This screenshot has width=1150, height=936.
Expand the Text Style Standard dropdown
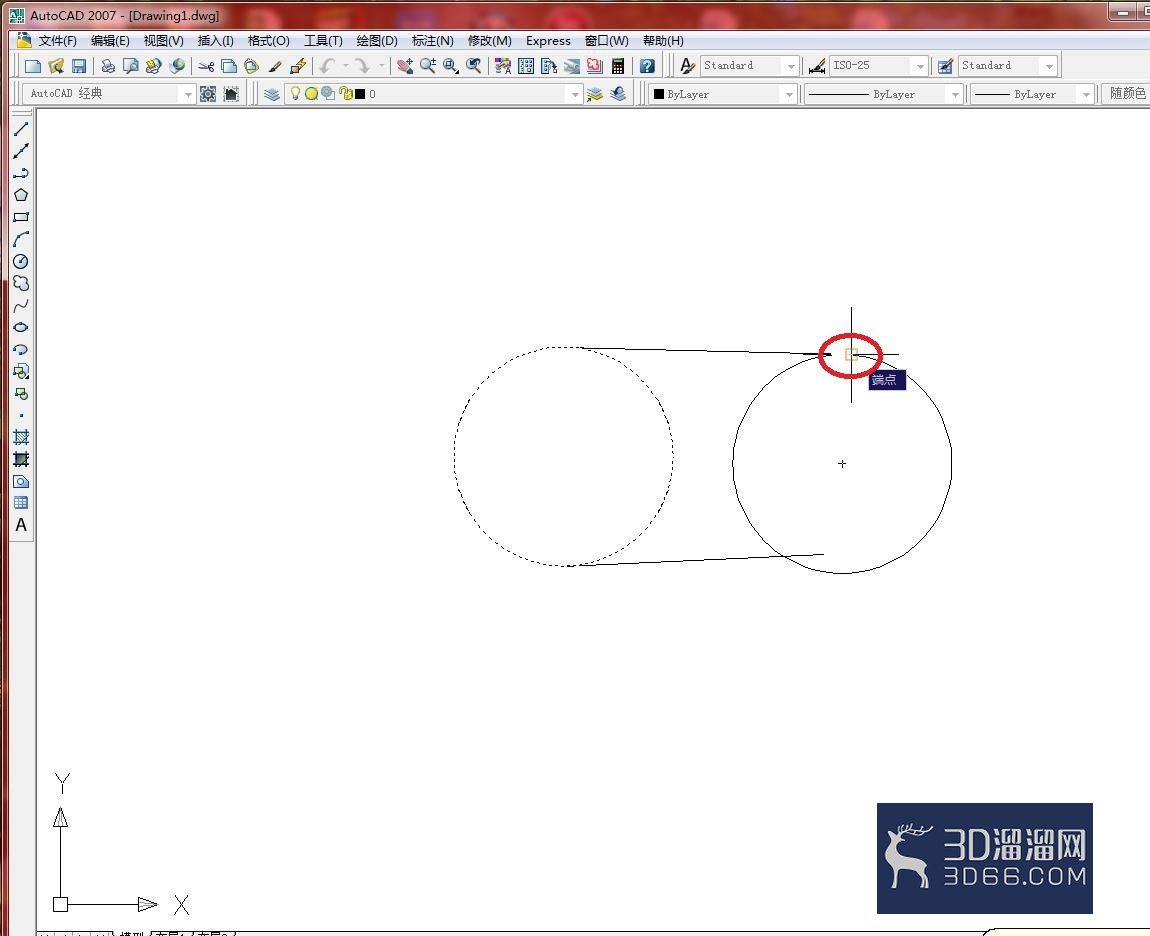791,66
